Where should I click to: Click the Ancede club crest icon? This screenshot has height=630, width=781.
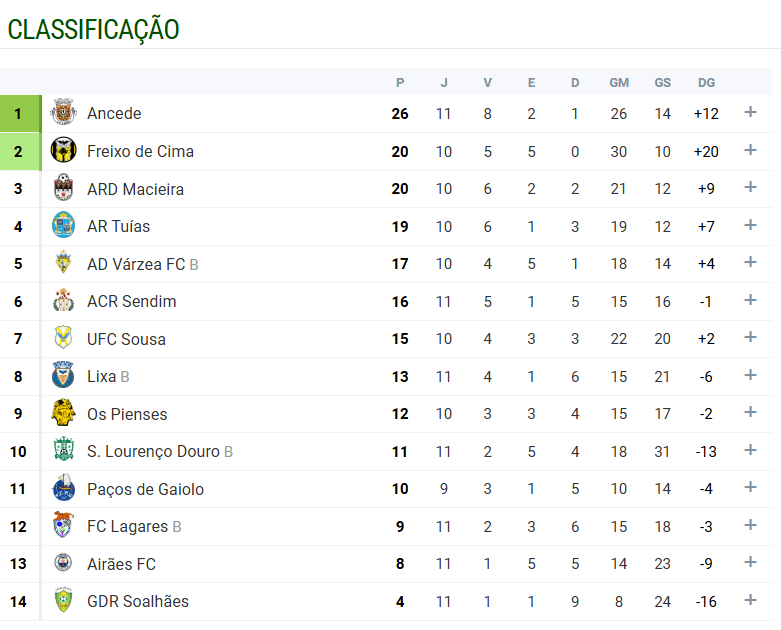point(63,113)
